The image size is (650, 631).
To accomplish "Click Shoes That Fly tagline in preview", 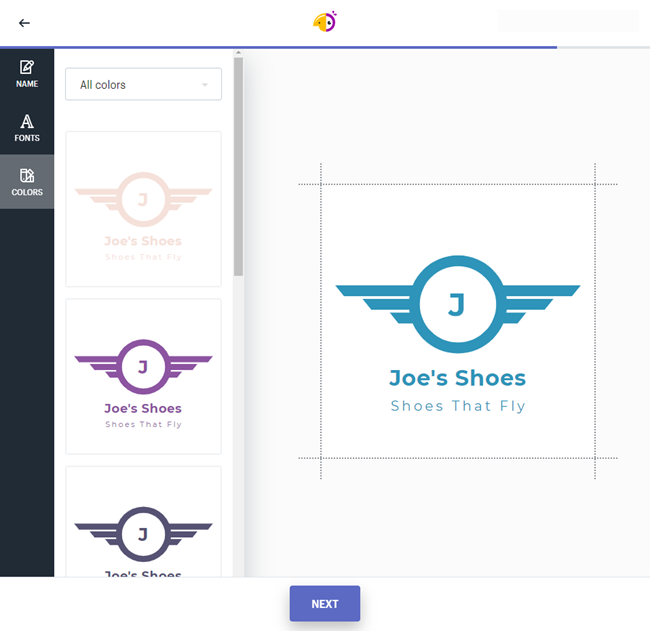I will point(457,406).
